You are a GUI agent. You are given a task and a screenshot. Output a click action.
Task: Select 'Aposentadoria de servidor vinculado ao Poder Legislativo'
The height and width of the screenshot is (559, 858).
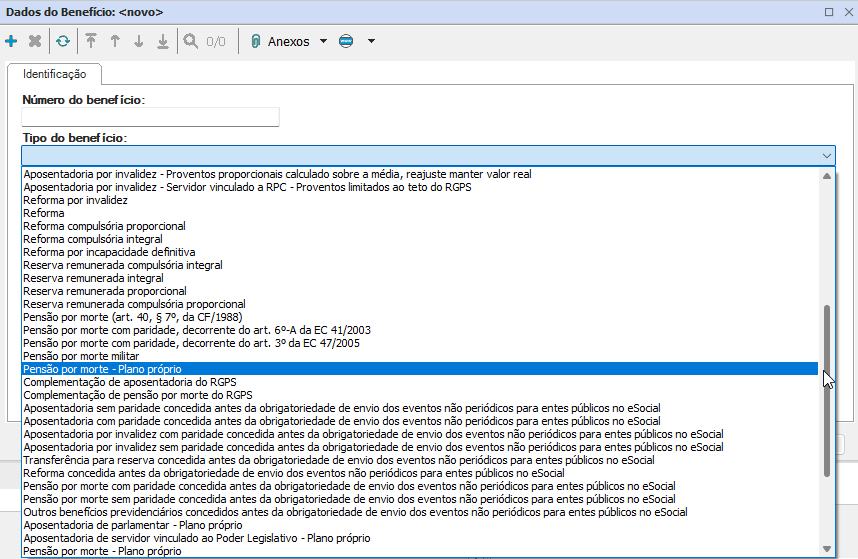pyautogui.click(x=420, y=538)
